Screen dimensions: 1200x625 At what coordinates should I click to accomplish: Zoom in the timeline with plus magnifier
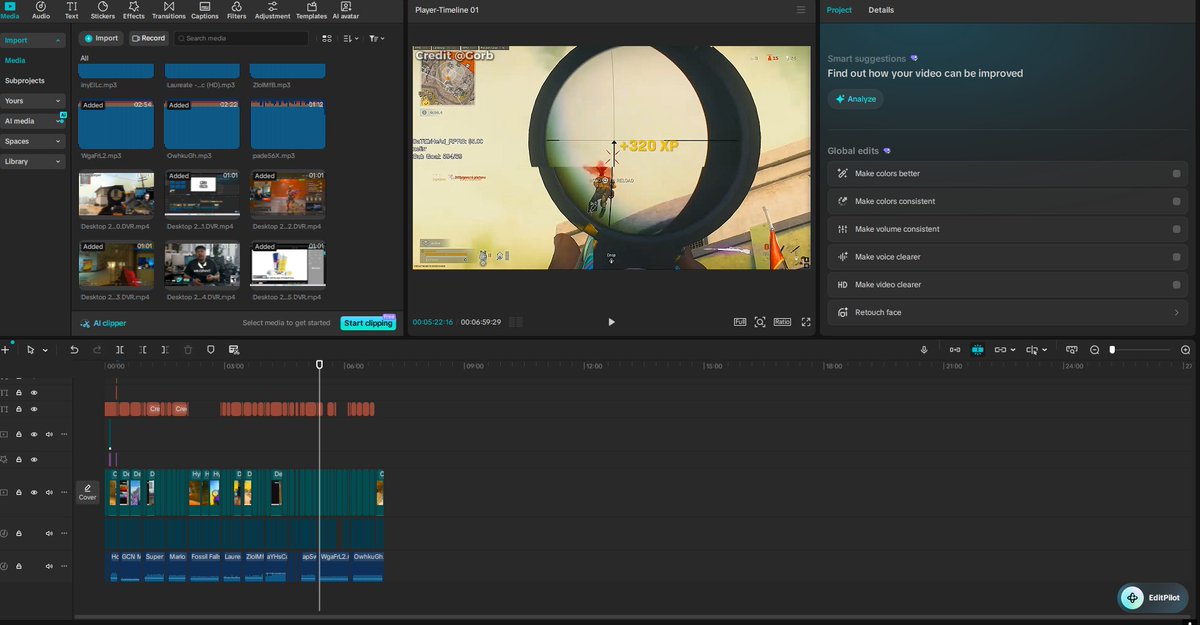coord(1185,350)
